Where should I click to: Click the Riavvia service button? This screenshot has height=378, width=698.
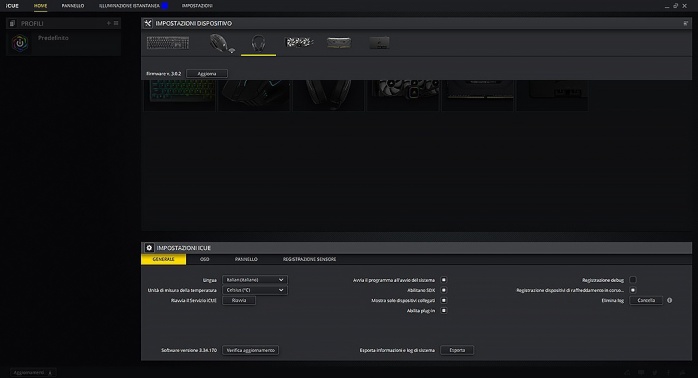pyautogui.click(x=239, y=301)
